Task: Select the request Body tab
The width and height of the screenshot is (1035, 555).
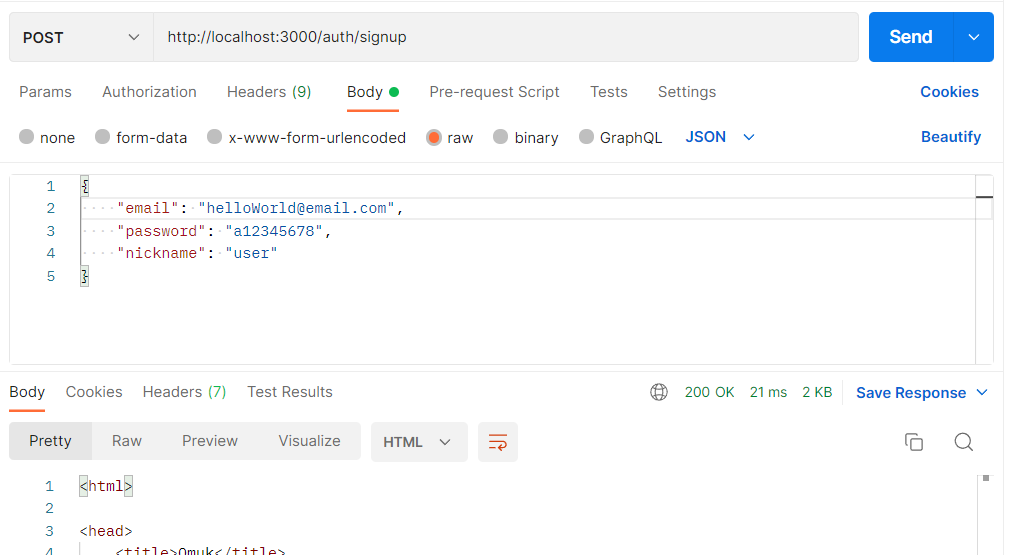Action: [373, 92]
